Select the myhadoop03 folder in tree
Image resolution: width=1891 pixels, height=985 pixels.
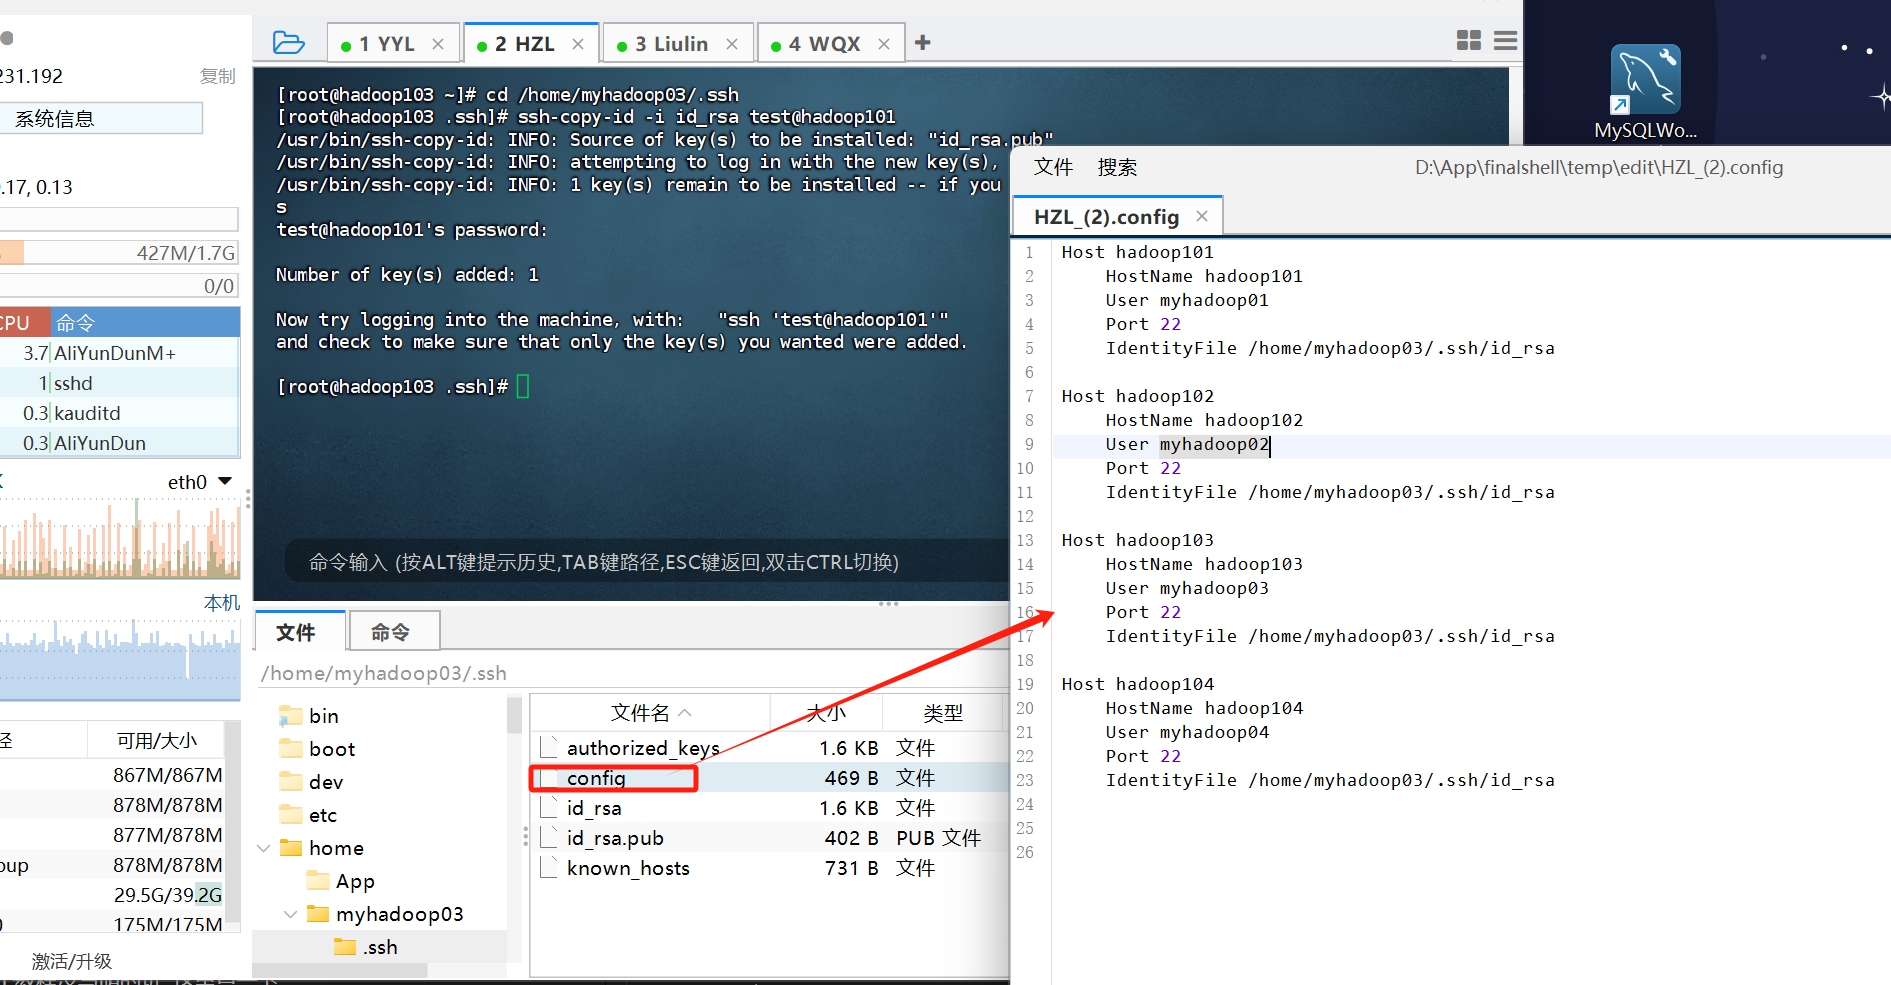399,914
